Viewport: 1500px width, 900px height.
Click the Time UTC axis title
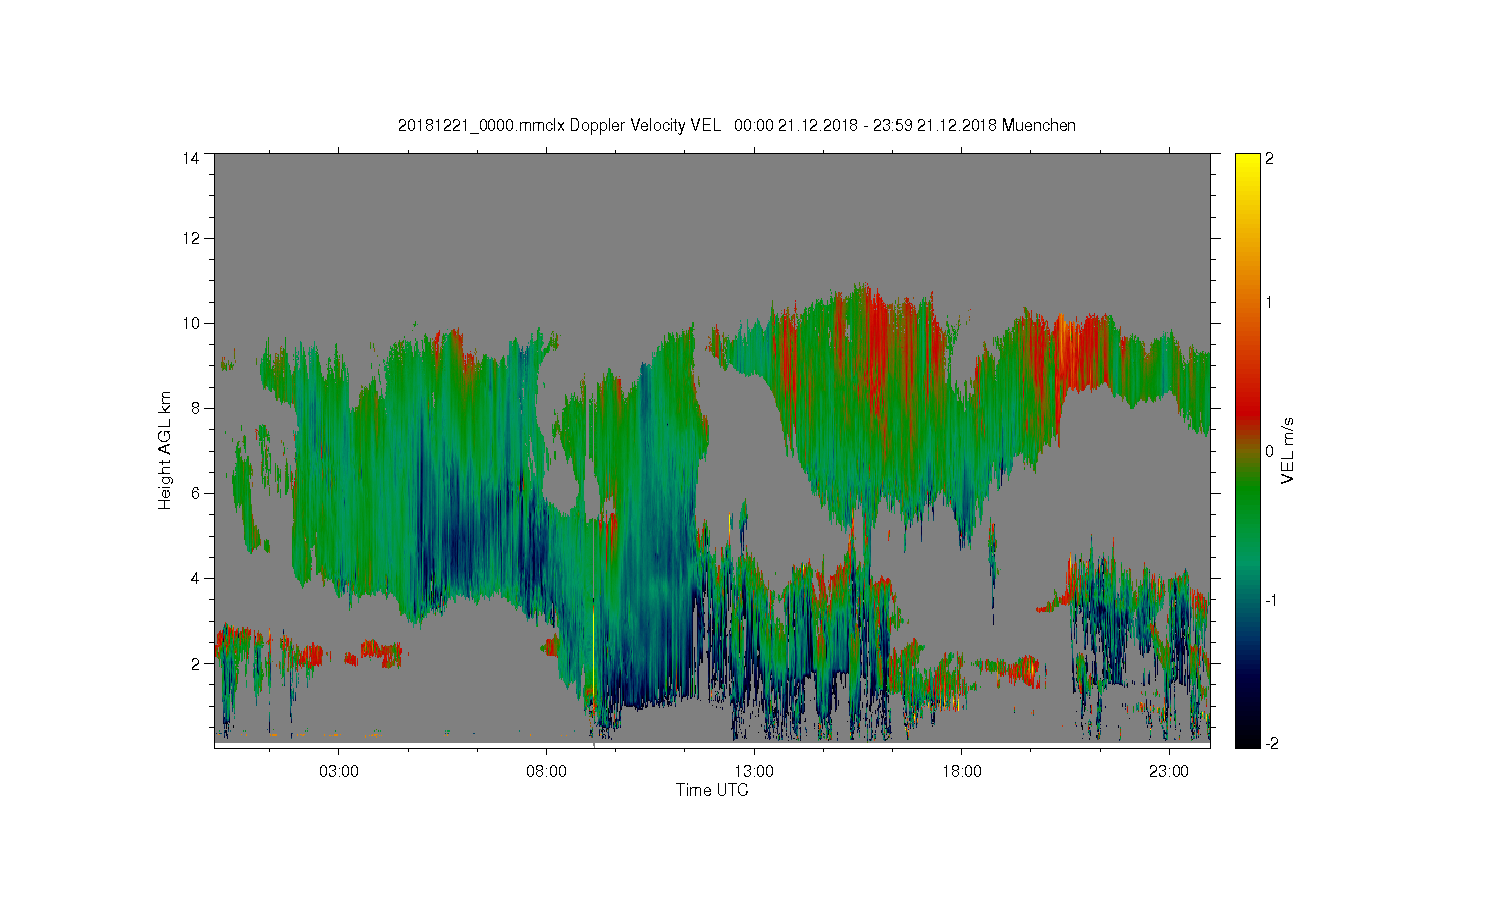click(x=712, y=790)
